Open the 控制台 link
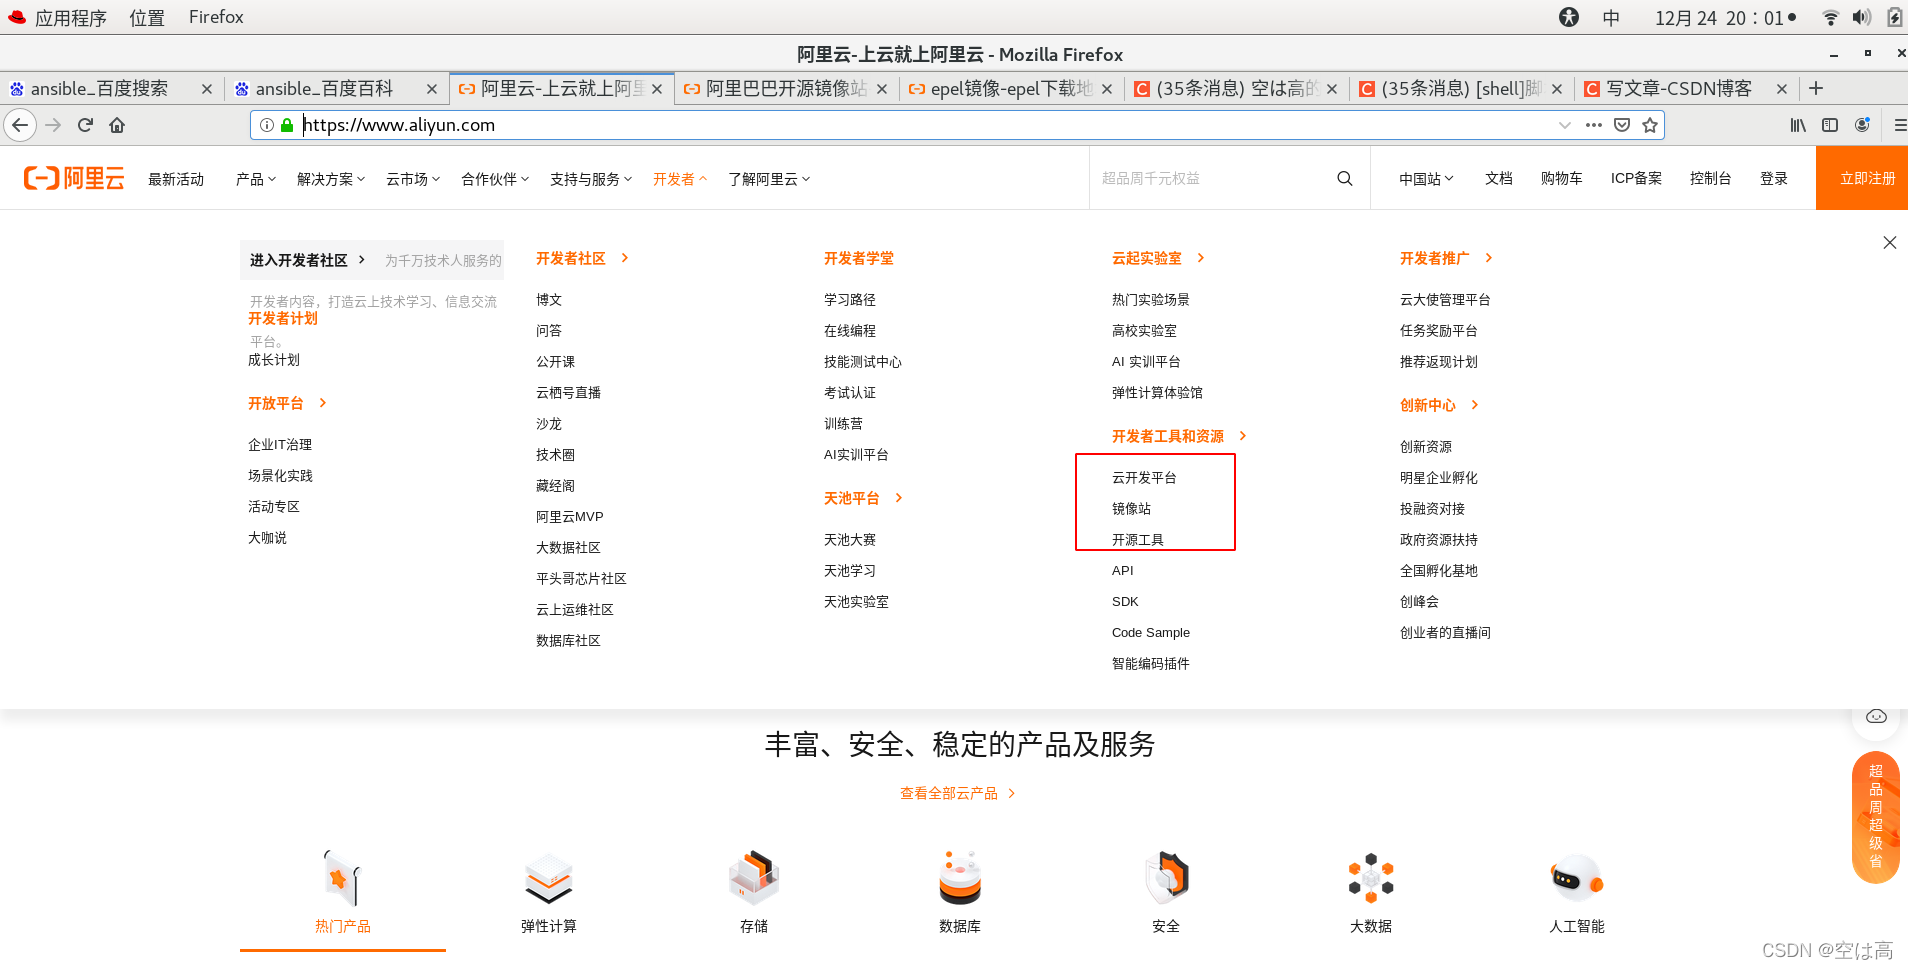1908x970 pixels. click(1710, 178)
